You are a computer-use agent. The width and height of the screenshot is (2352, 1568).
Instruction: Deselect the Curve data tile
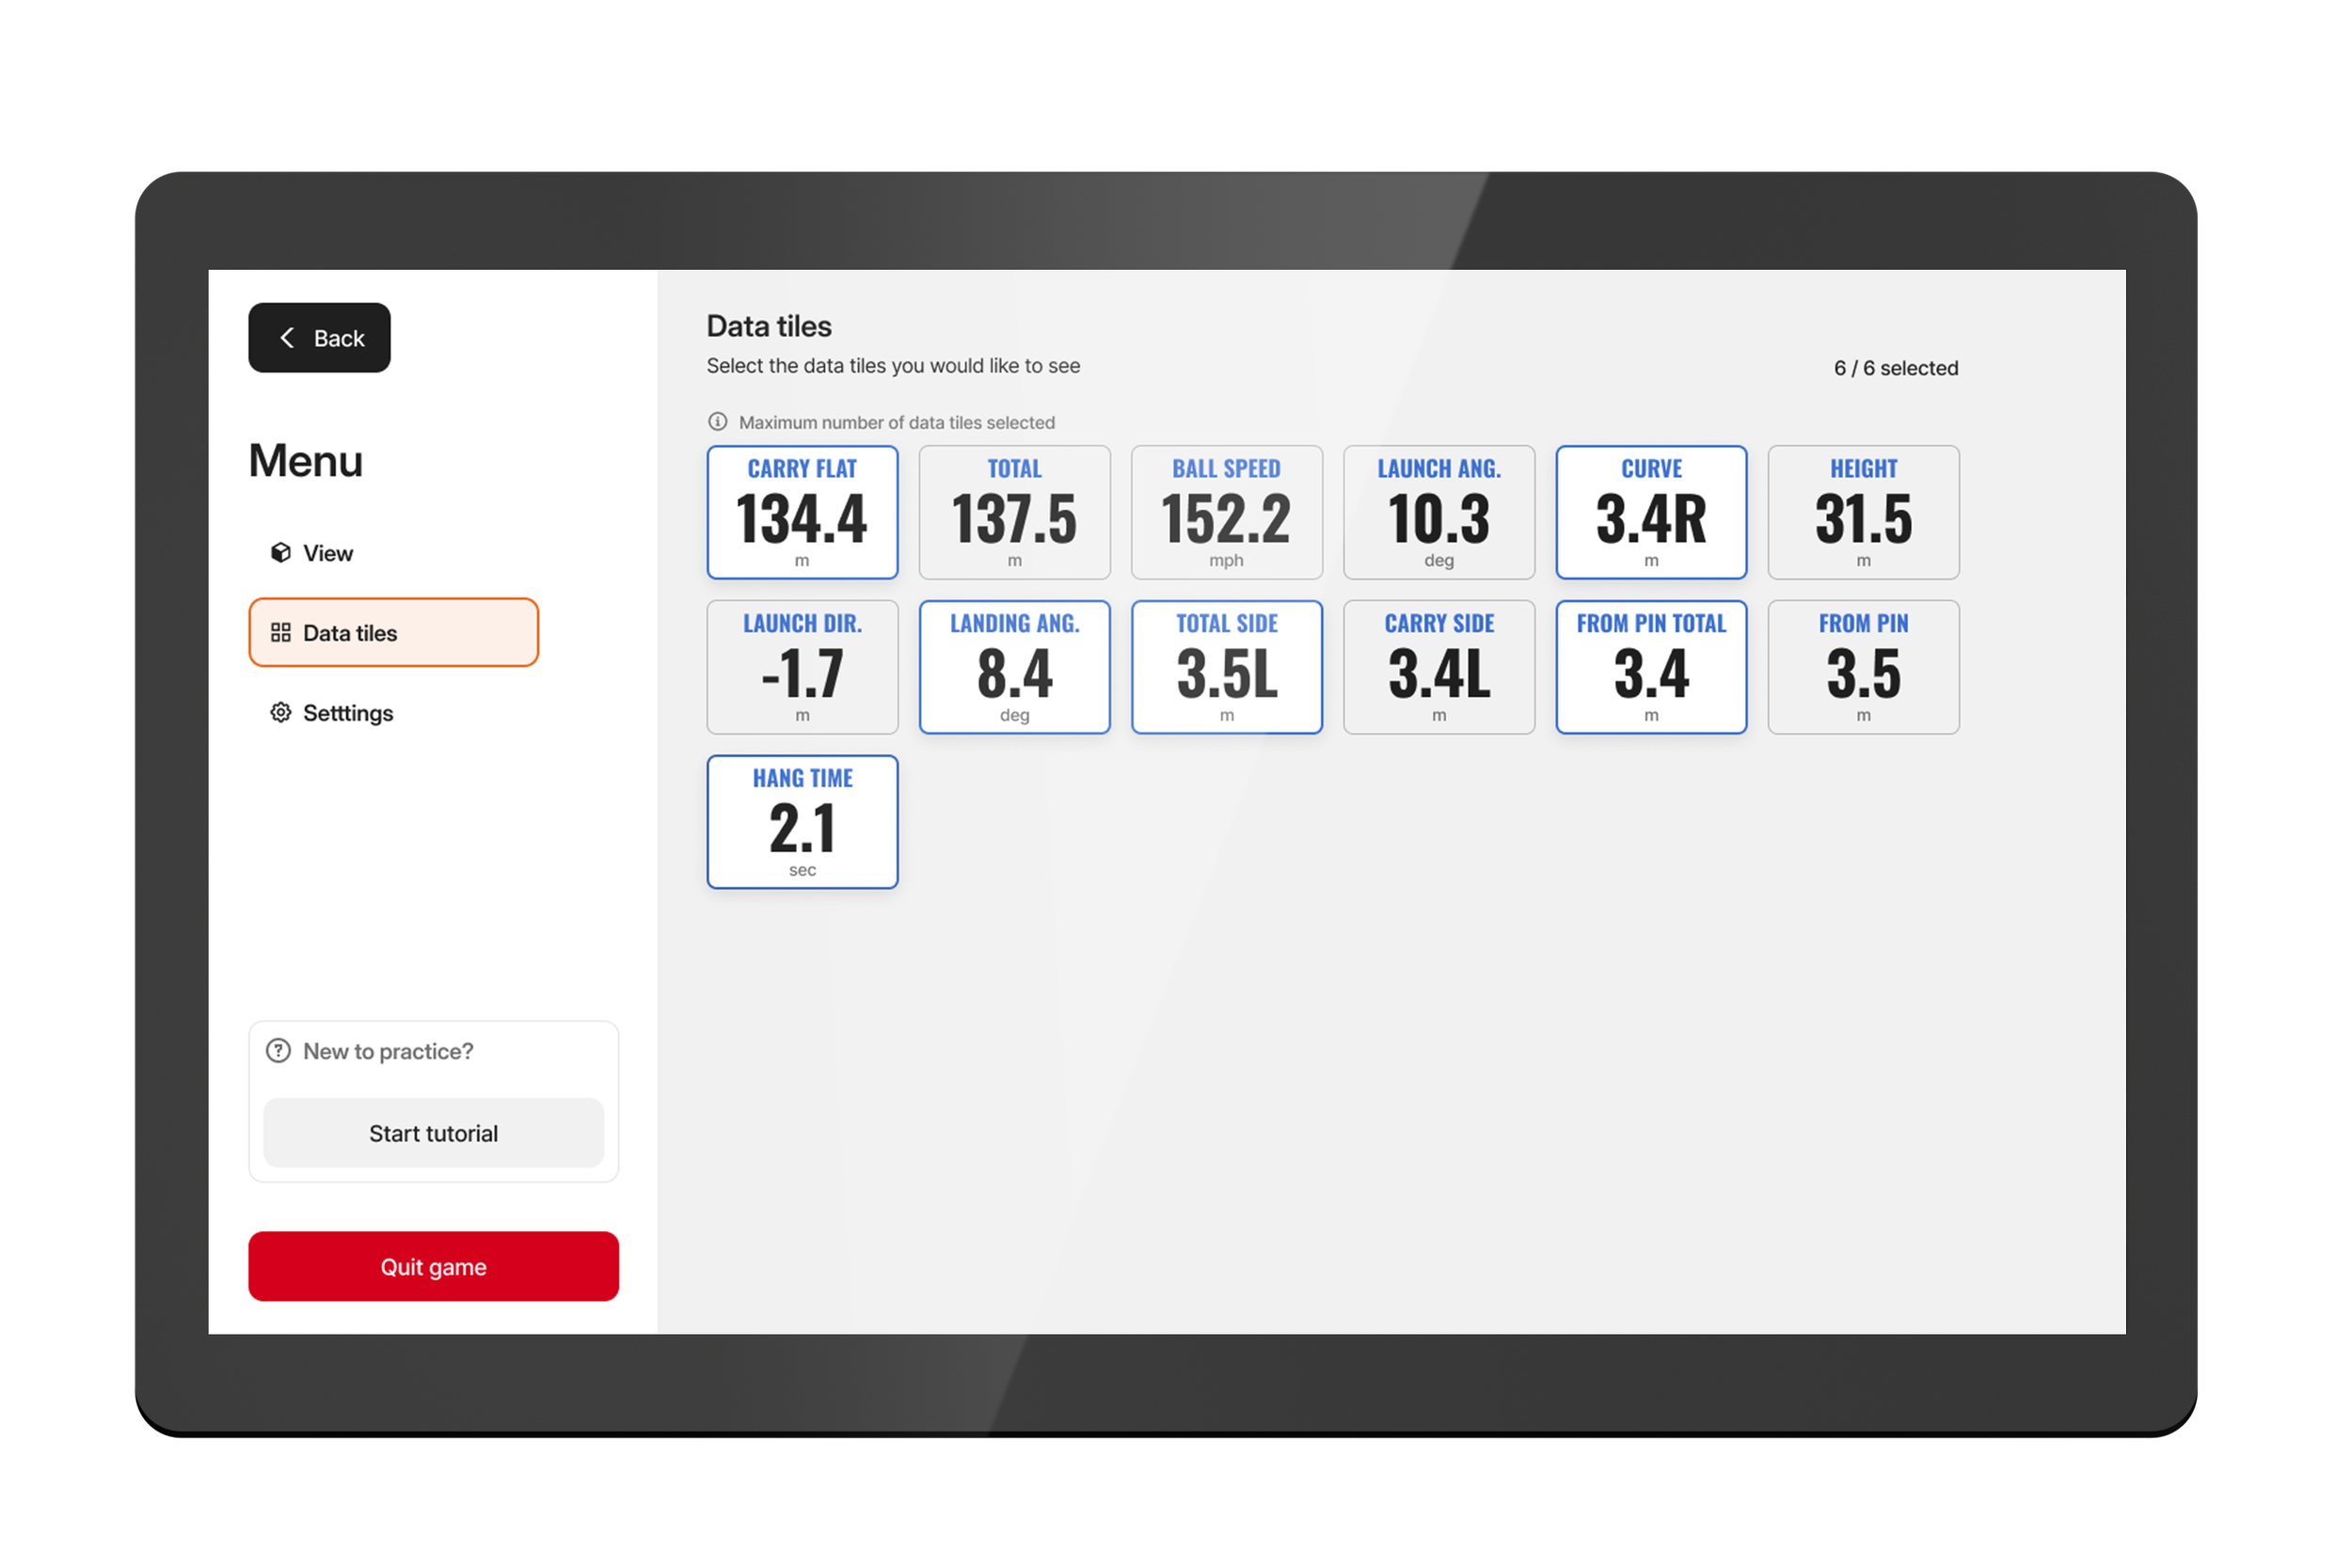click(1651, 512)
